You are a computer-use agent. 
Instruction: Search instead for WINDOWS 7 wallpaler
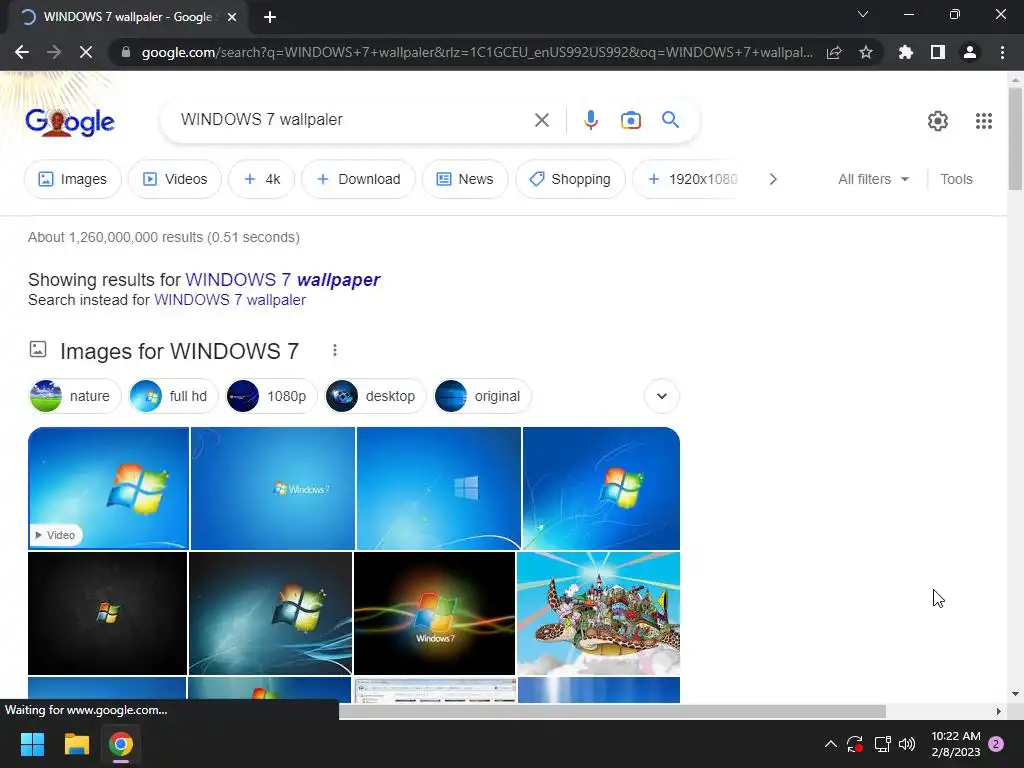point(230,300)
